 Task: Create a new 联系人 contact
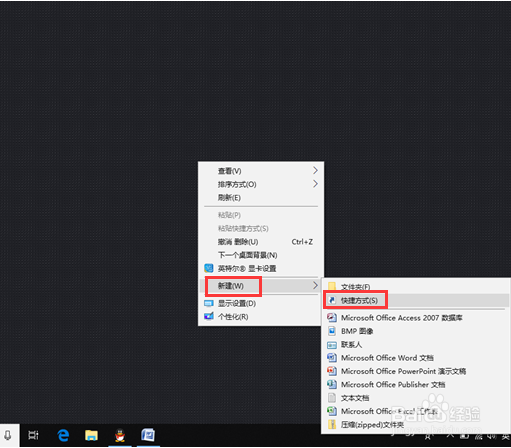coord(415,344)
